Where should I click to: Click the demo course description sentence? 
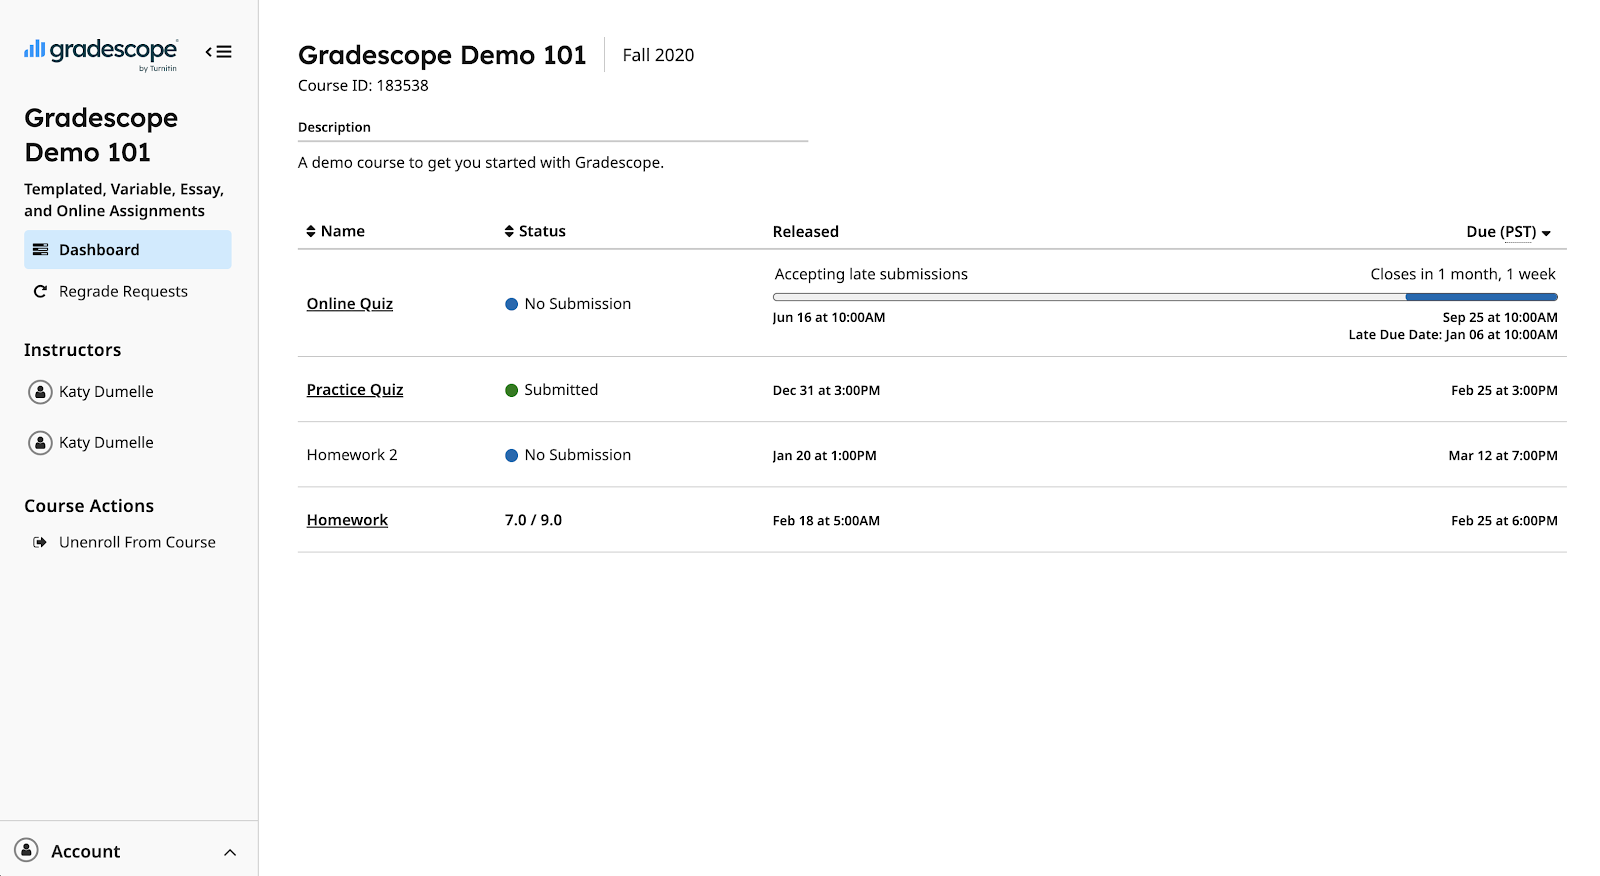[x=481, y=163]
